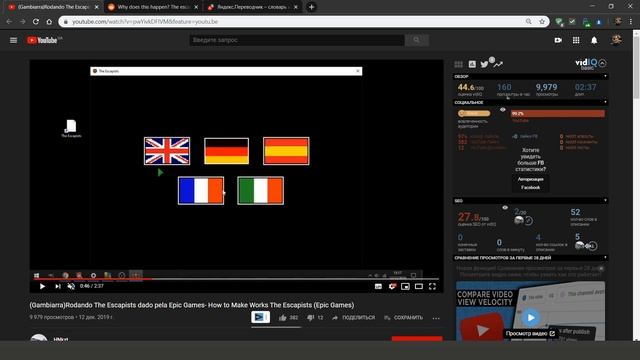Screen dimensions: 640x360
Task: Open the Chrome profile avatar
Action: pos(618,22)
